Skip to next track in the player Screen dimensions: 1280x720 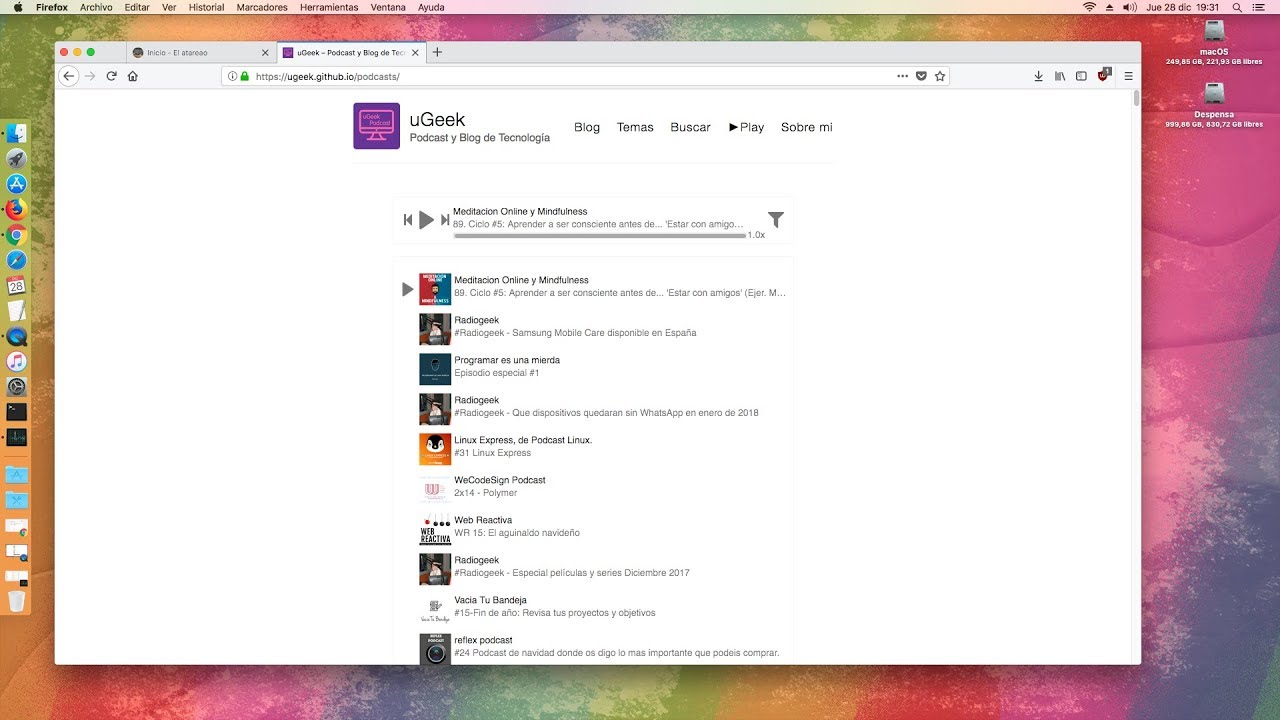[445, 220]
